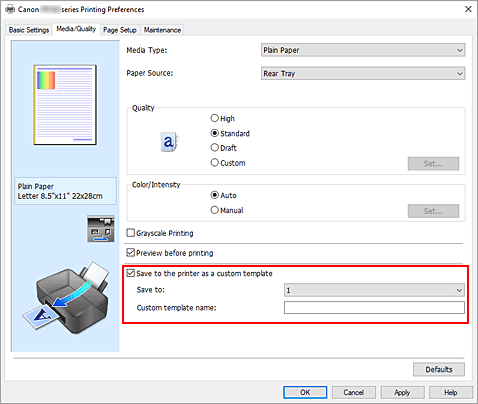Open the Media Type dropdown

363,50
